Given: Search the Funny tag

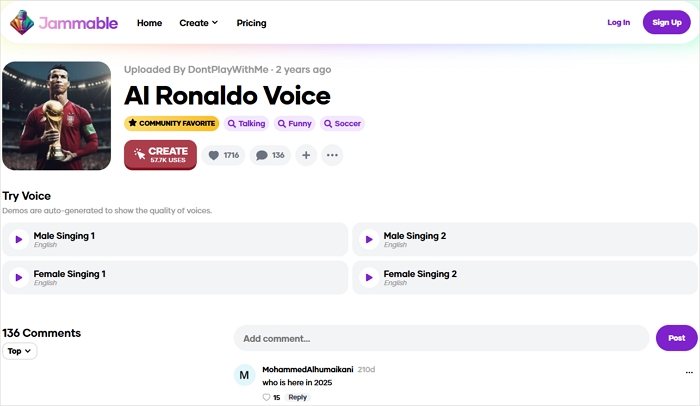Looking at the screenshot, I should click(x=295, y=123).
